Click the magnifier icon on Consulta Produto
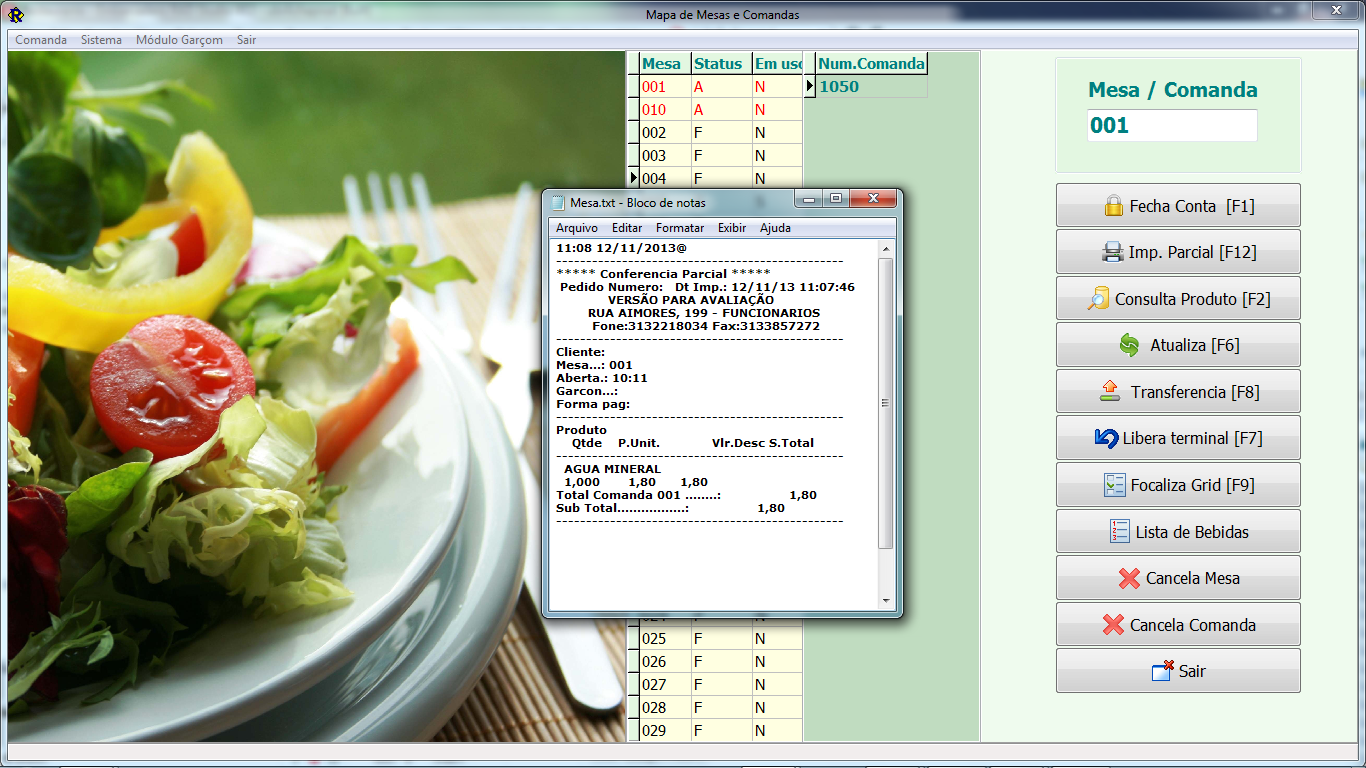Viewport: 1366px width, 768px height. click(x=1098, y=298)
